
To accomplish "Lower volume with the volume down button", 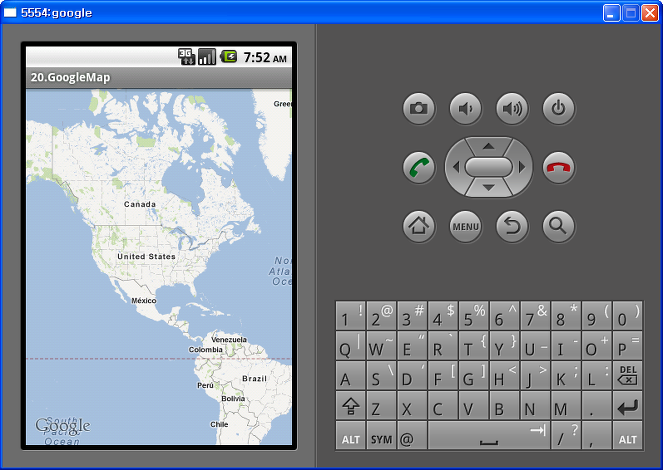I will pos(465,109).
